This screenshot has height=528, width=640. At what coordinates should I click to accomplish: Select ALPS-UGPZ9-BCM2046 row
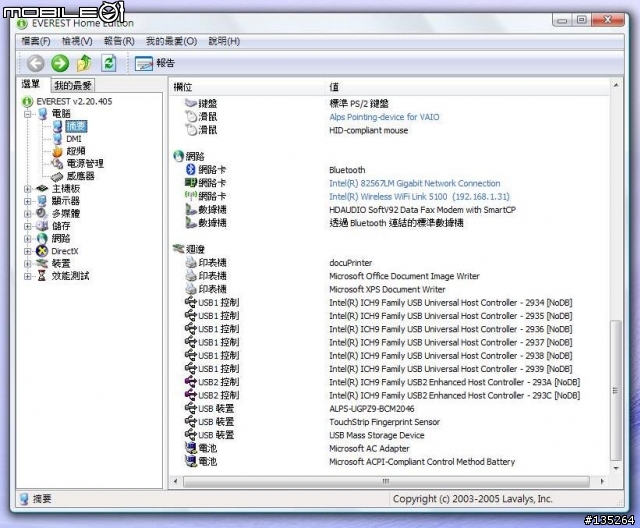[x=371, y=409]
